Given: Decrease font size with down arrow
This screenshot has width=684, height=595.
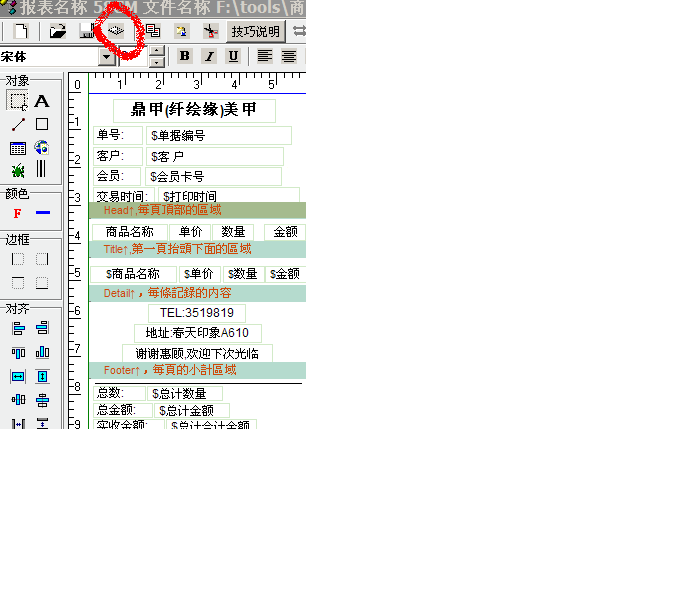Looking at the screenshot, I should pos(156,63).
